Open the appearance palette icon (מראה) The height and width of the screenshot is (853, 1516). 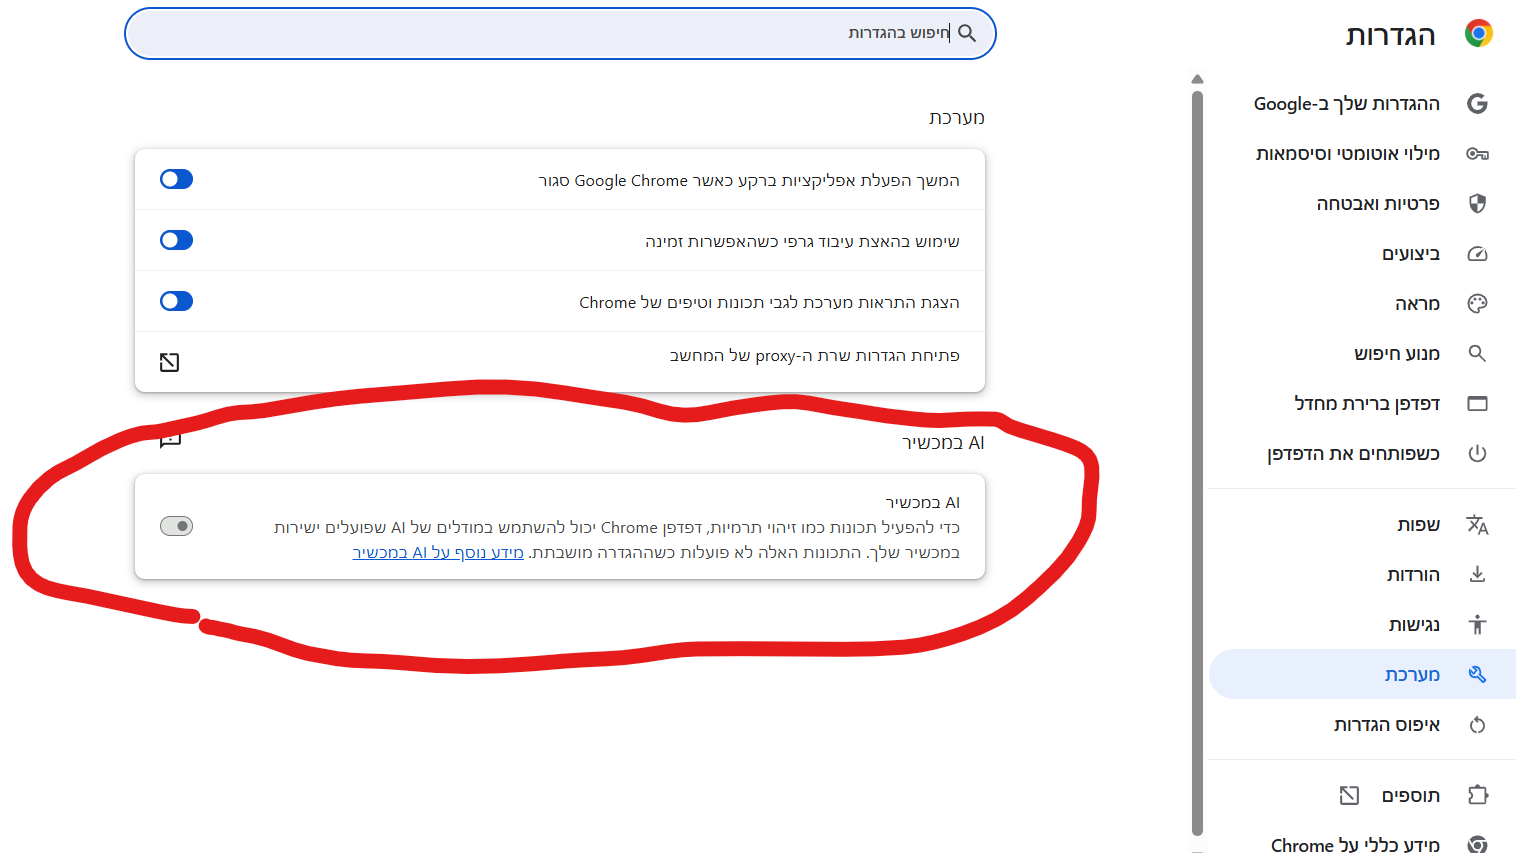pos(1477,304)
